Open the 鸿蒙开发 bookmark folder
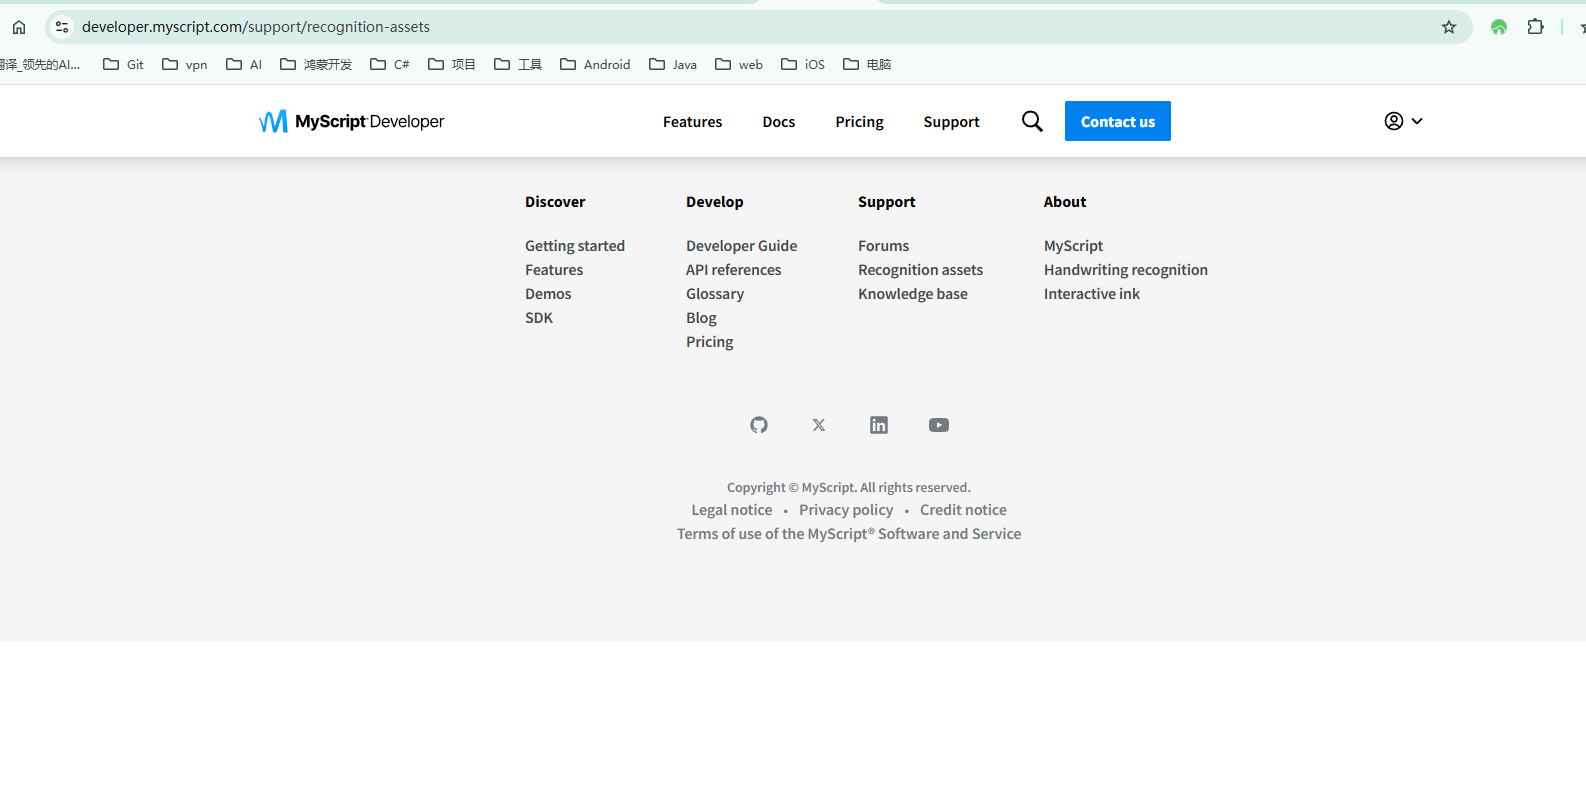 pos(316,64)
